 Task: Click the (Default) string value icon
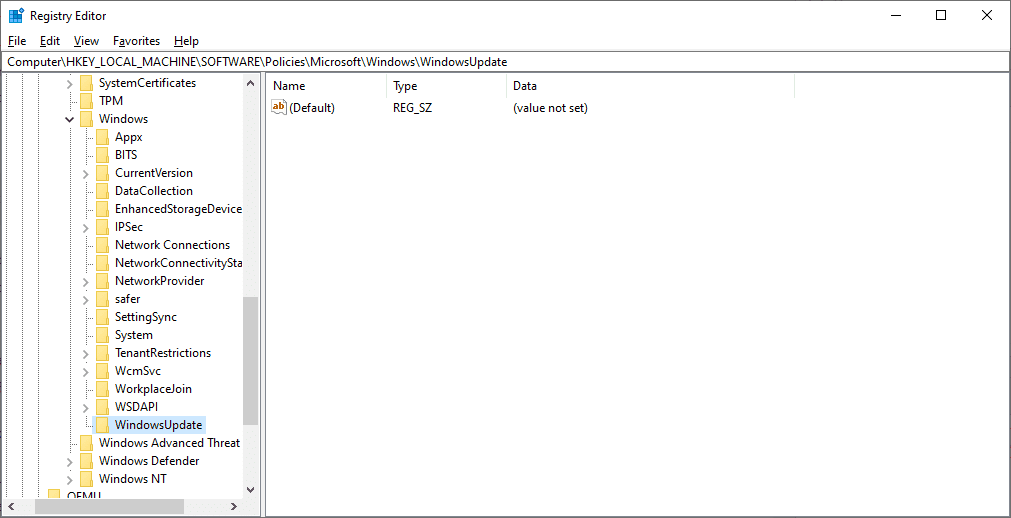[279, 108]
